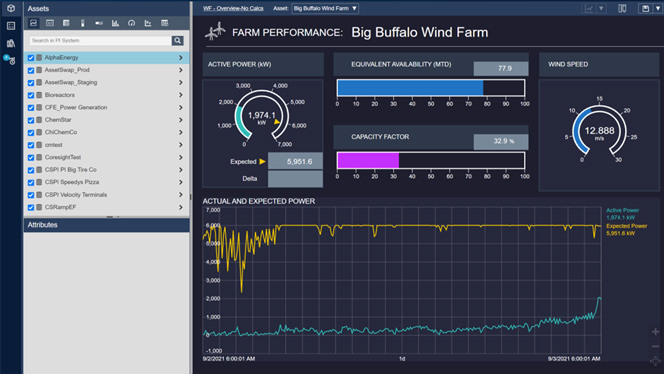Open WF - Overview-No Calcs display link
Viewport: 664px width, 374px height.
click(233, 8)
